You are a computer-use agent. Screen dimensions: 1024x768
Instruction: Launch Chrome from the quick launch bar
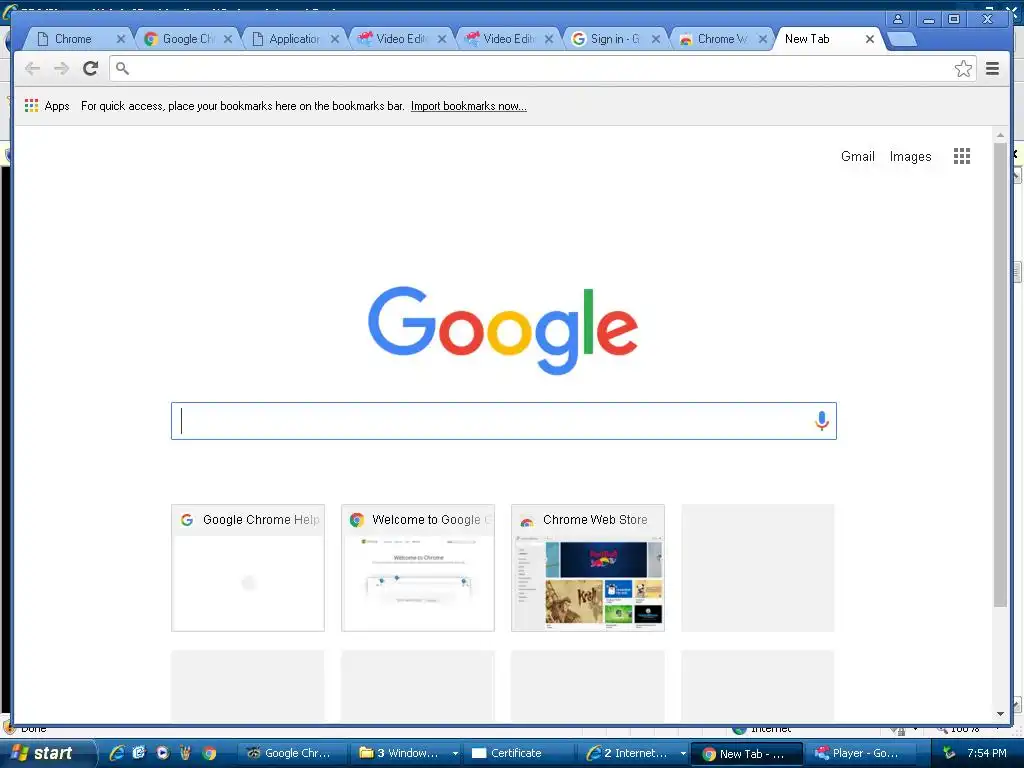[209, 753]
